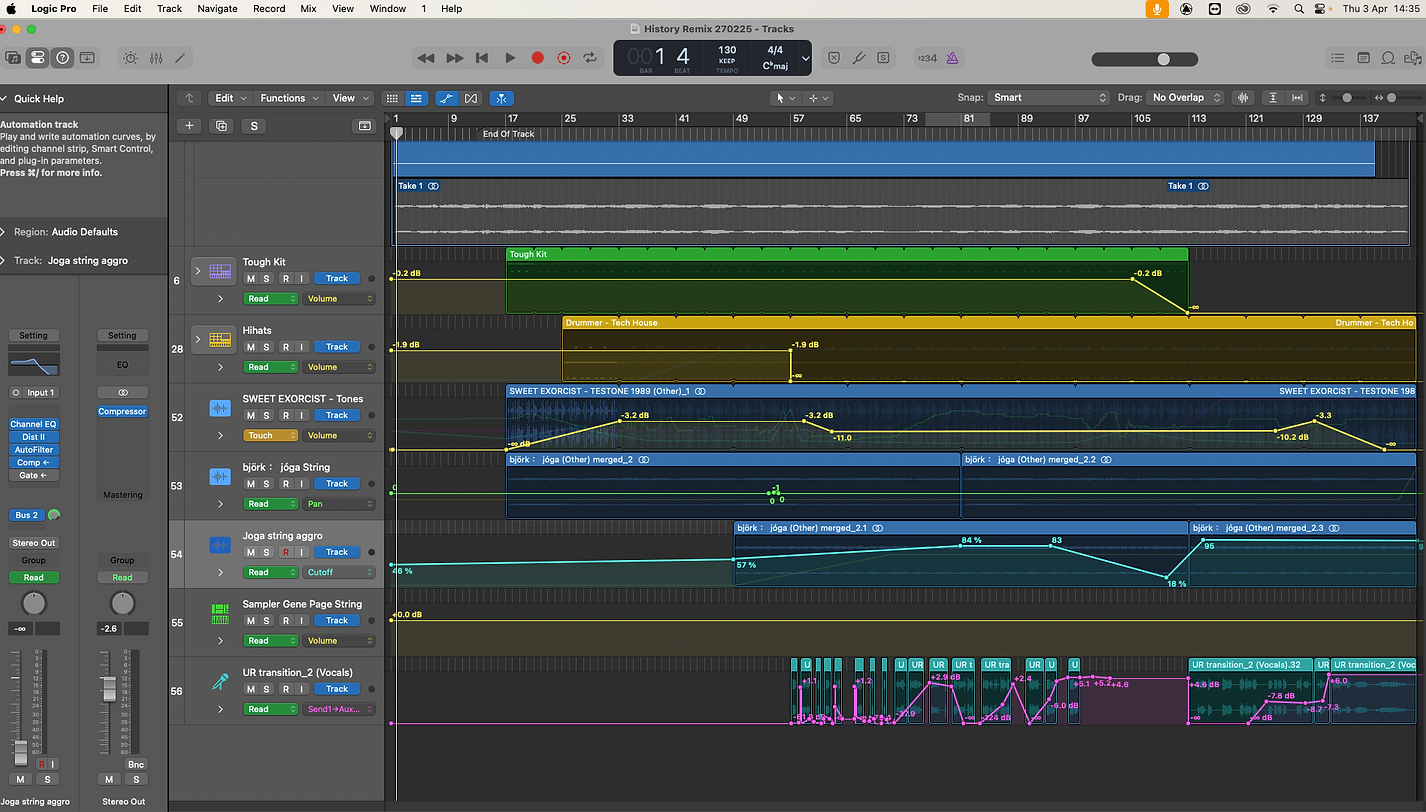
Task: Click the global Solo S track header button
Action: pos(254,126)
